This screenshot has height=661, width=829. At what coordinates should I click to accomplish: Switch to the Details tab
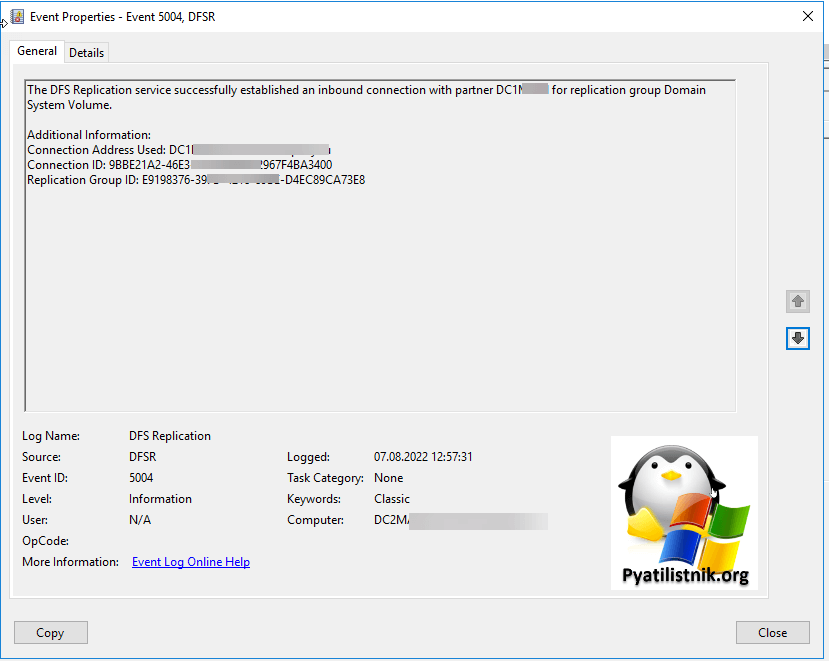coord(86,53)
